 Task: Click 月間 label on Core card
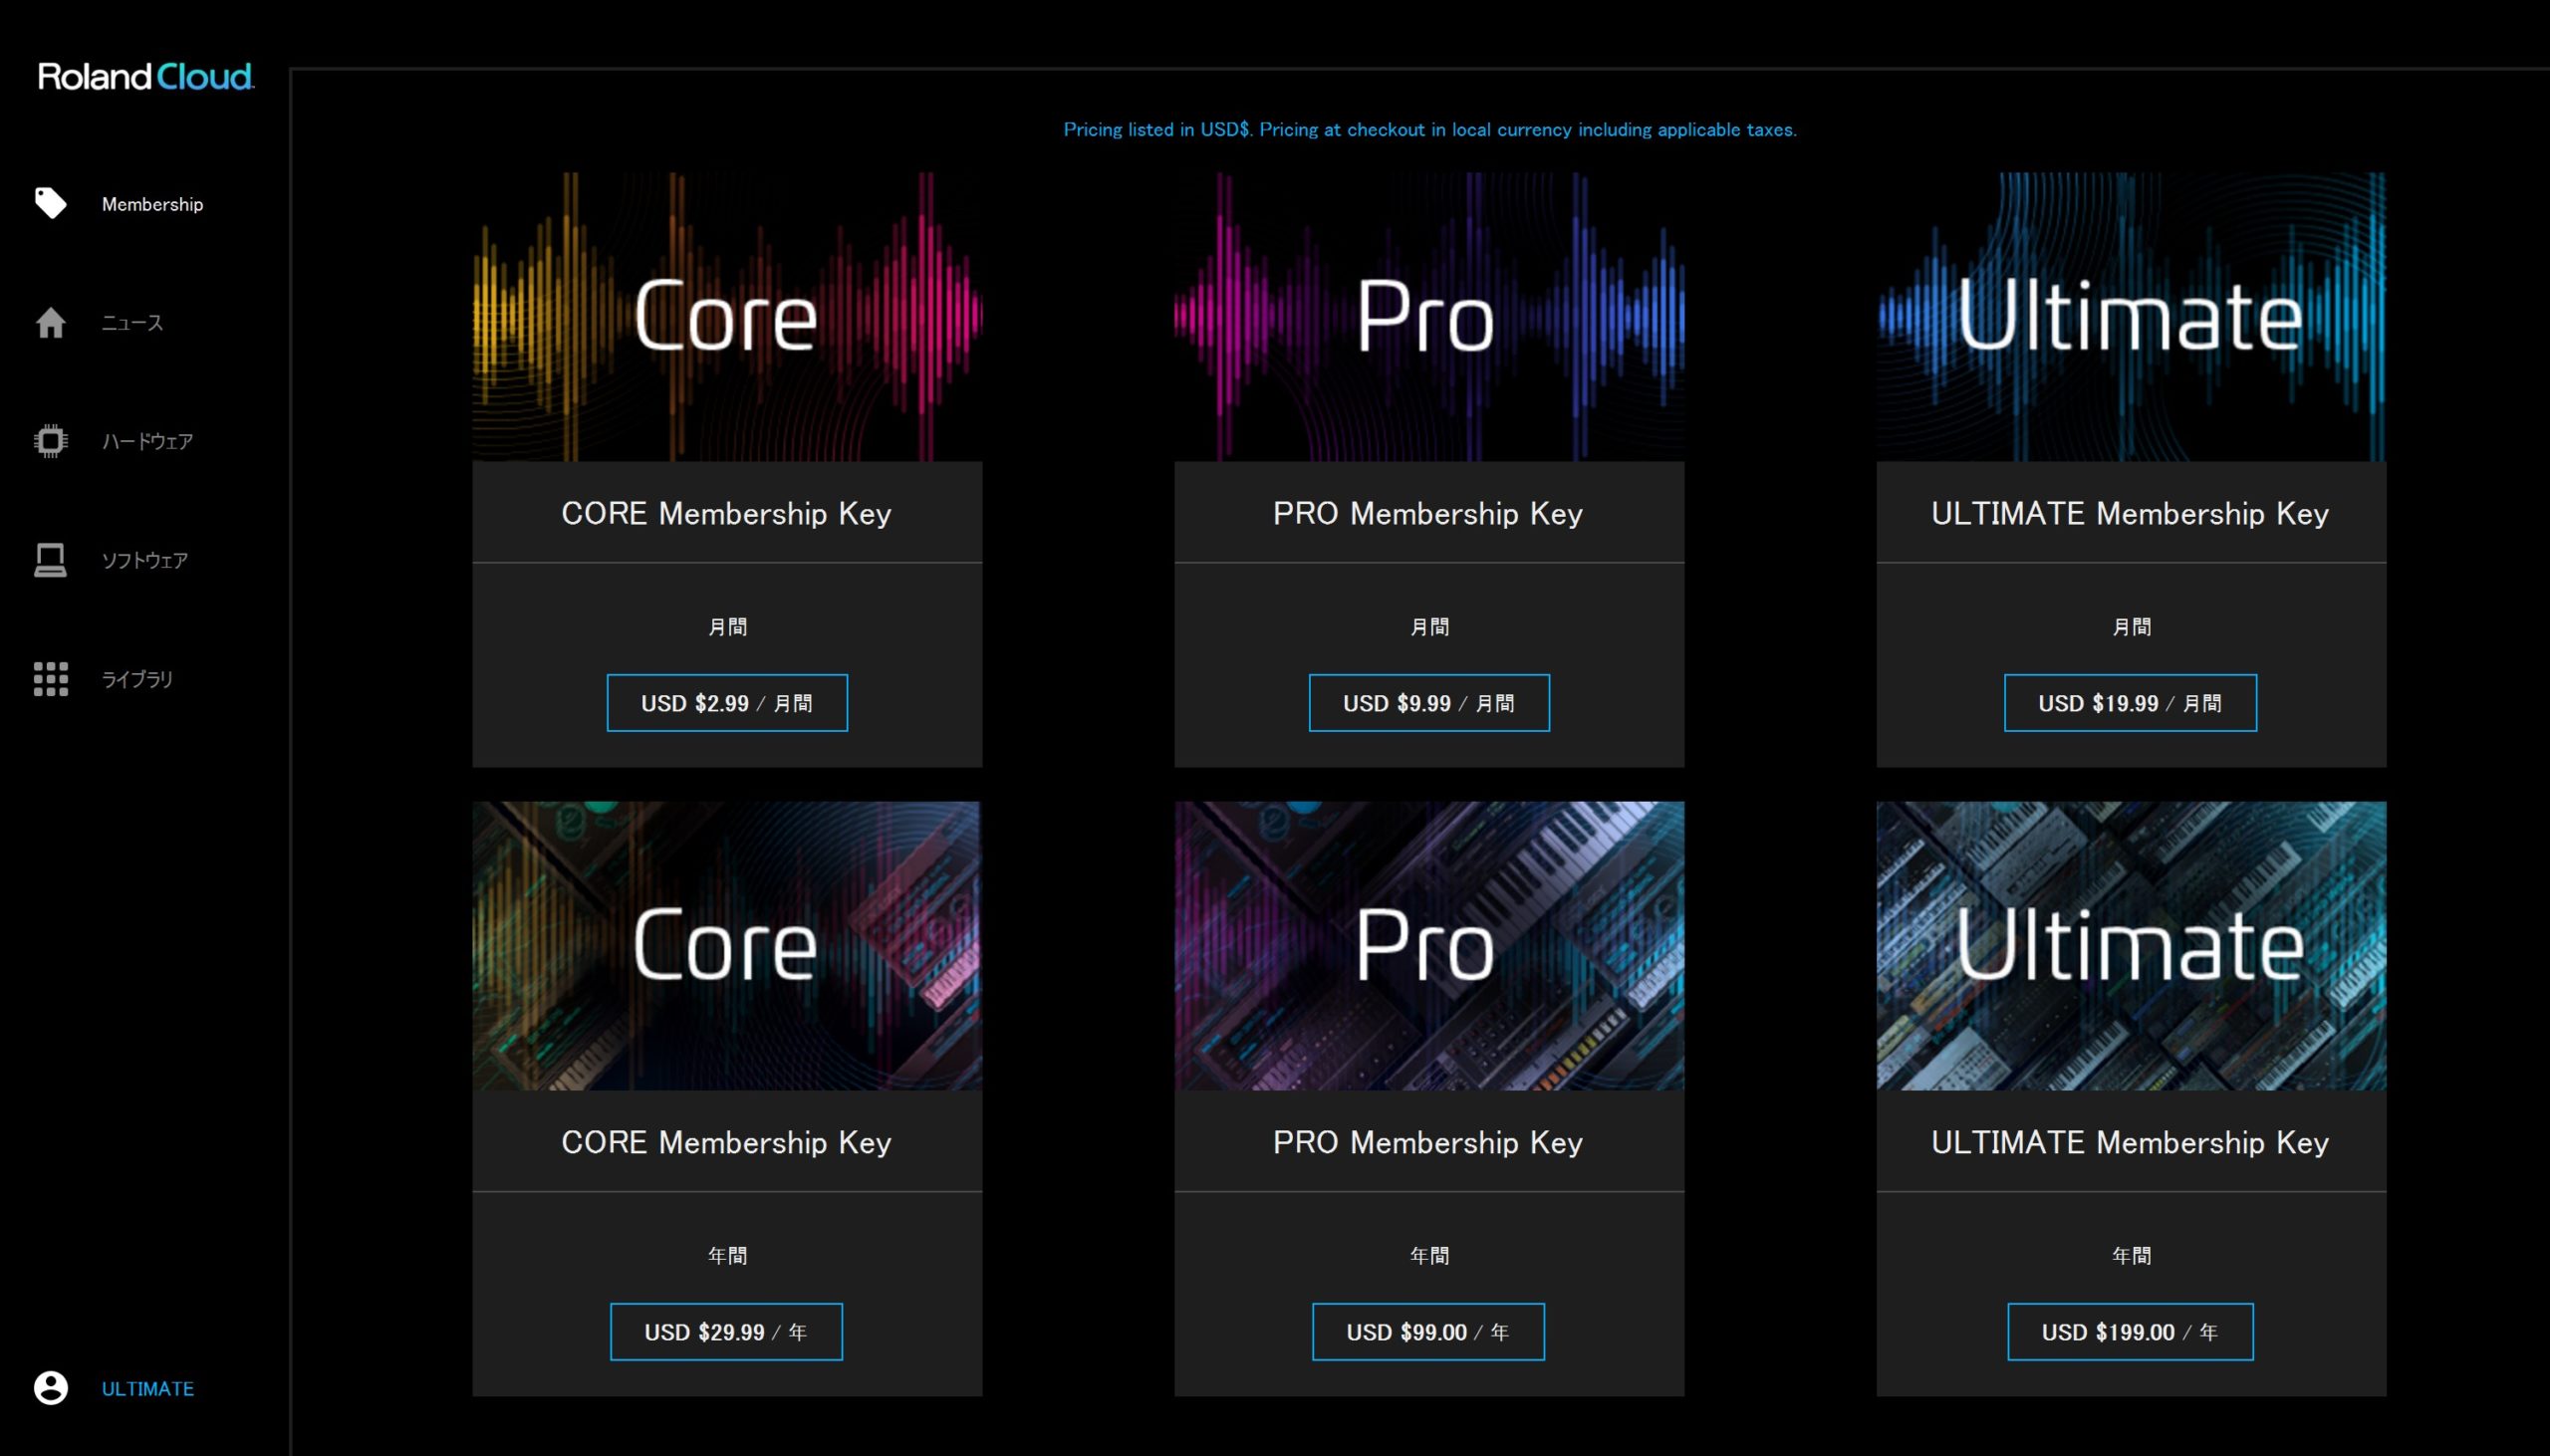coord(727,626)
